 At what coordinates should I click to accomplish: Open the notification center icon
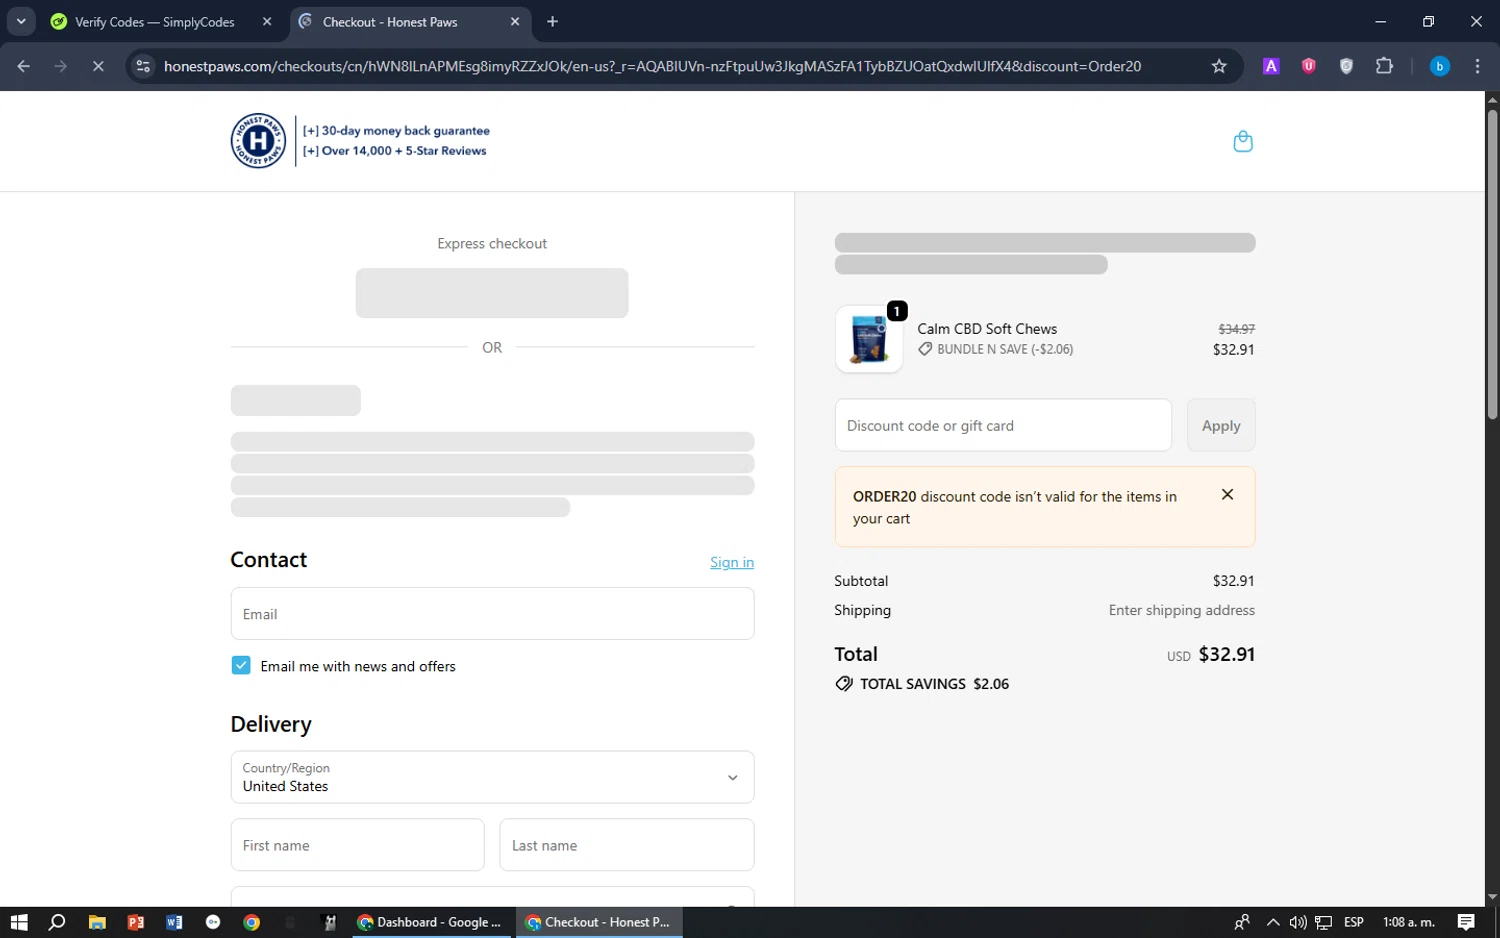pyautogui.click(x=1466, y=922)
